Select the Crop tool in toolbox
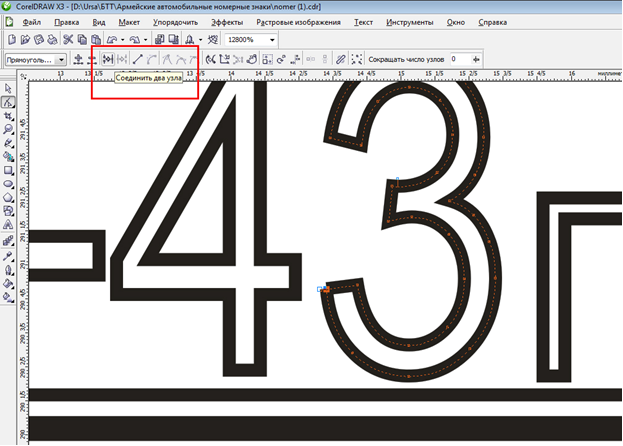The height and width of the screenshot is (446, 623). [8, 116]
